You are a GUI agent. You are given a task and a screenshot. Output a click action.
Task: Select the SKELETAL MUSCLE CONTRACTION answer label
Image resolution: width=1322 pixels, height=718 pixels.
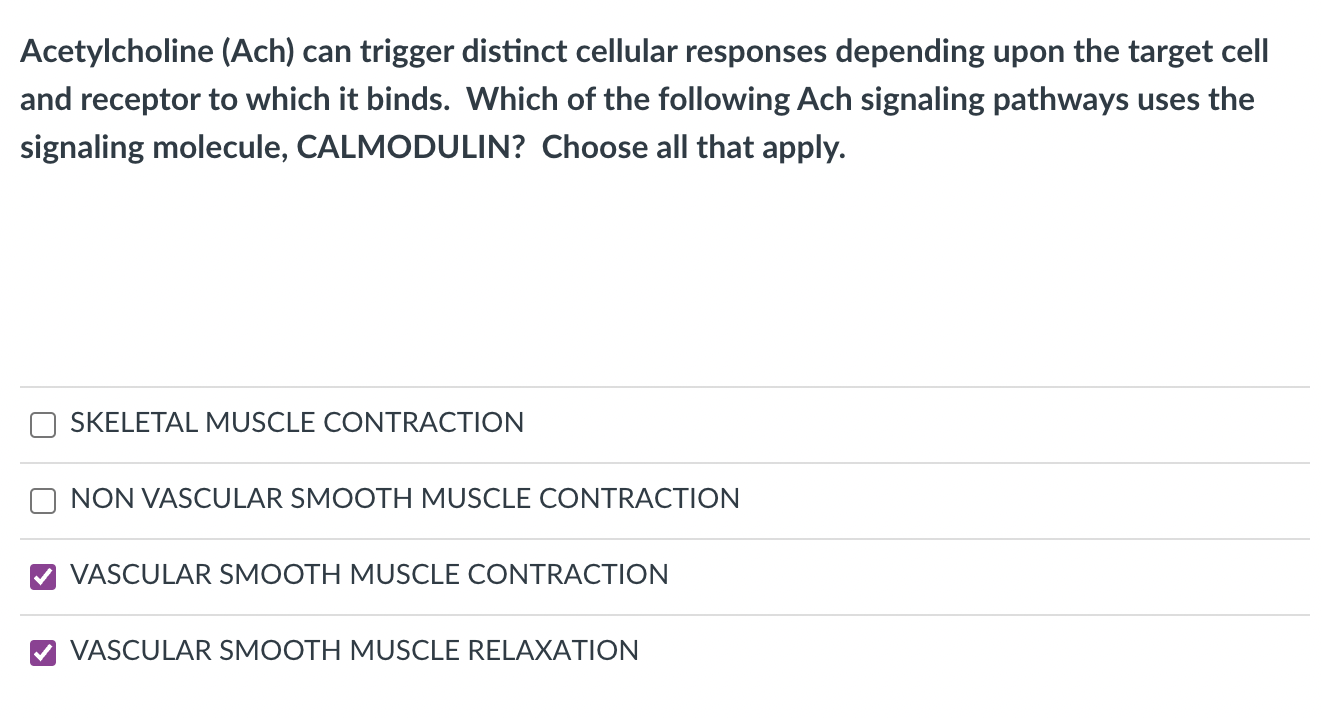296,423
